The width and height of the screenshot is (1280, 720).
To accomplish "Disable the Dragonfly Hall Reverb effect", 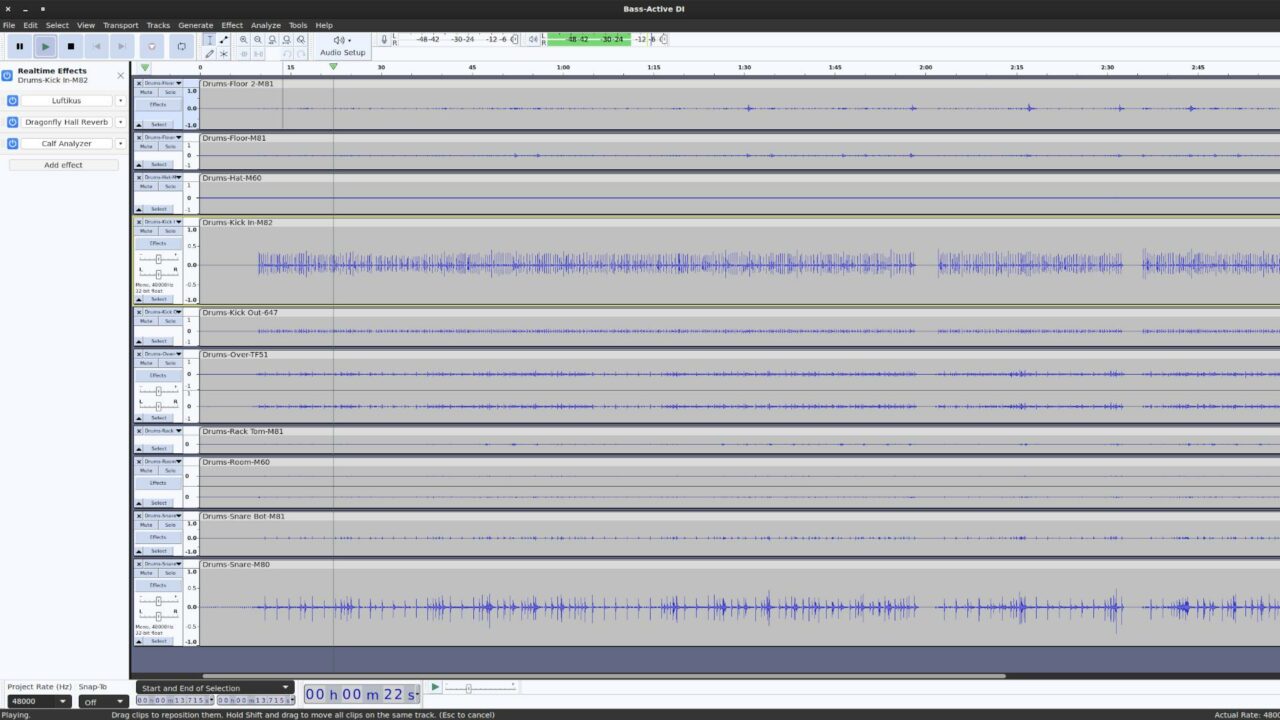I will [10, 121].
